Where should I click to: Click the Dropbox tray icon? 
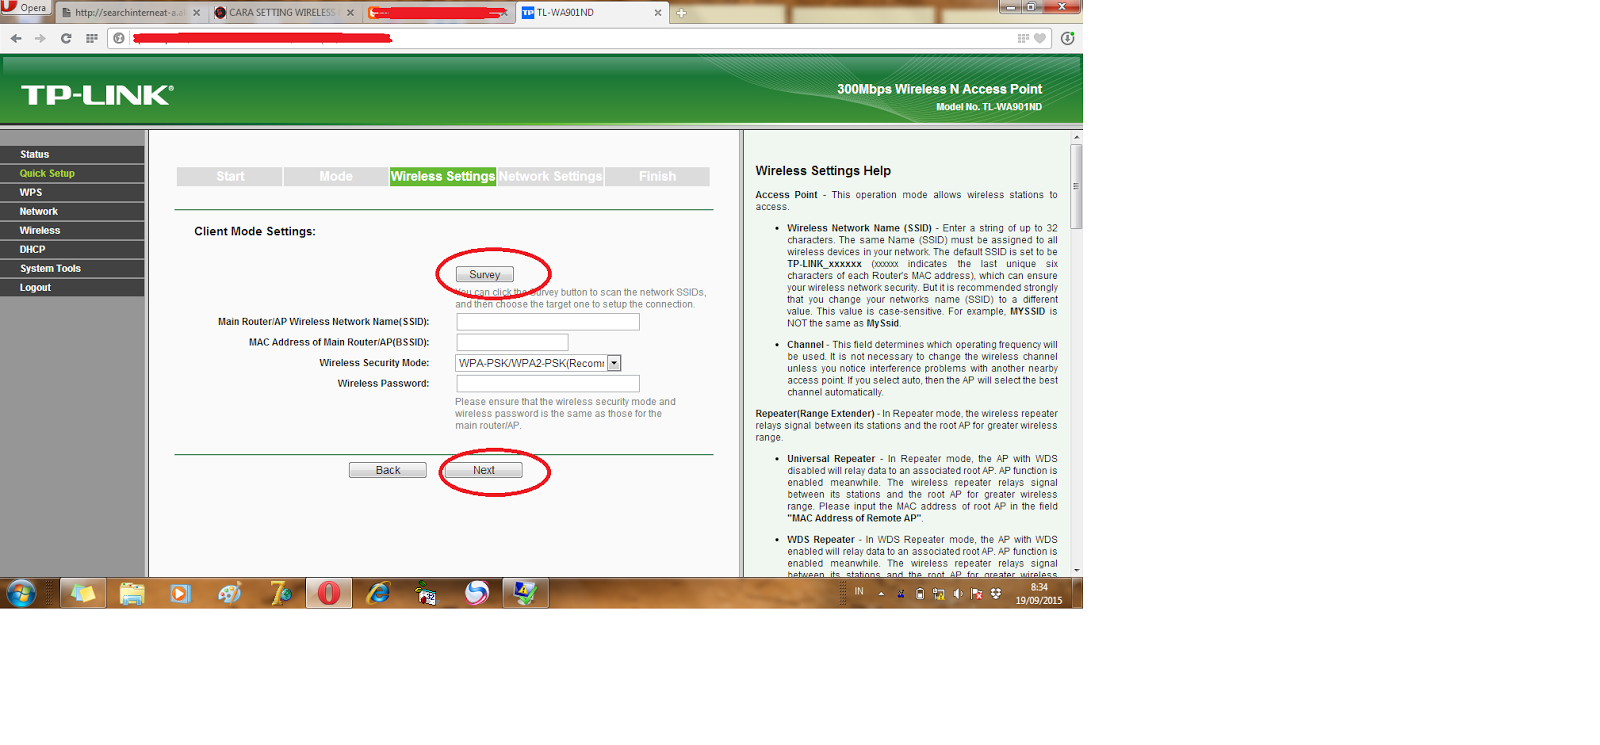(x=996, y=594)
